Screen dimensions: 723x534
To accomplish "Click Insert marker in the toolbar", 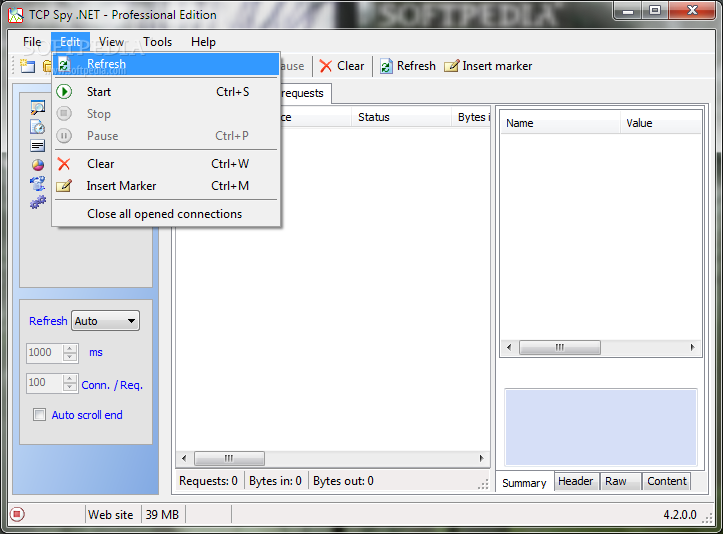I will click(488, 66).
